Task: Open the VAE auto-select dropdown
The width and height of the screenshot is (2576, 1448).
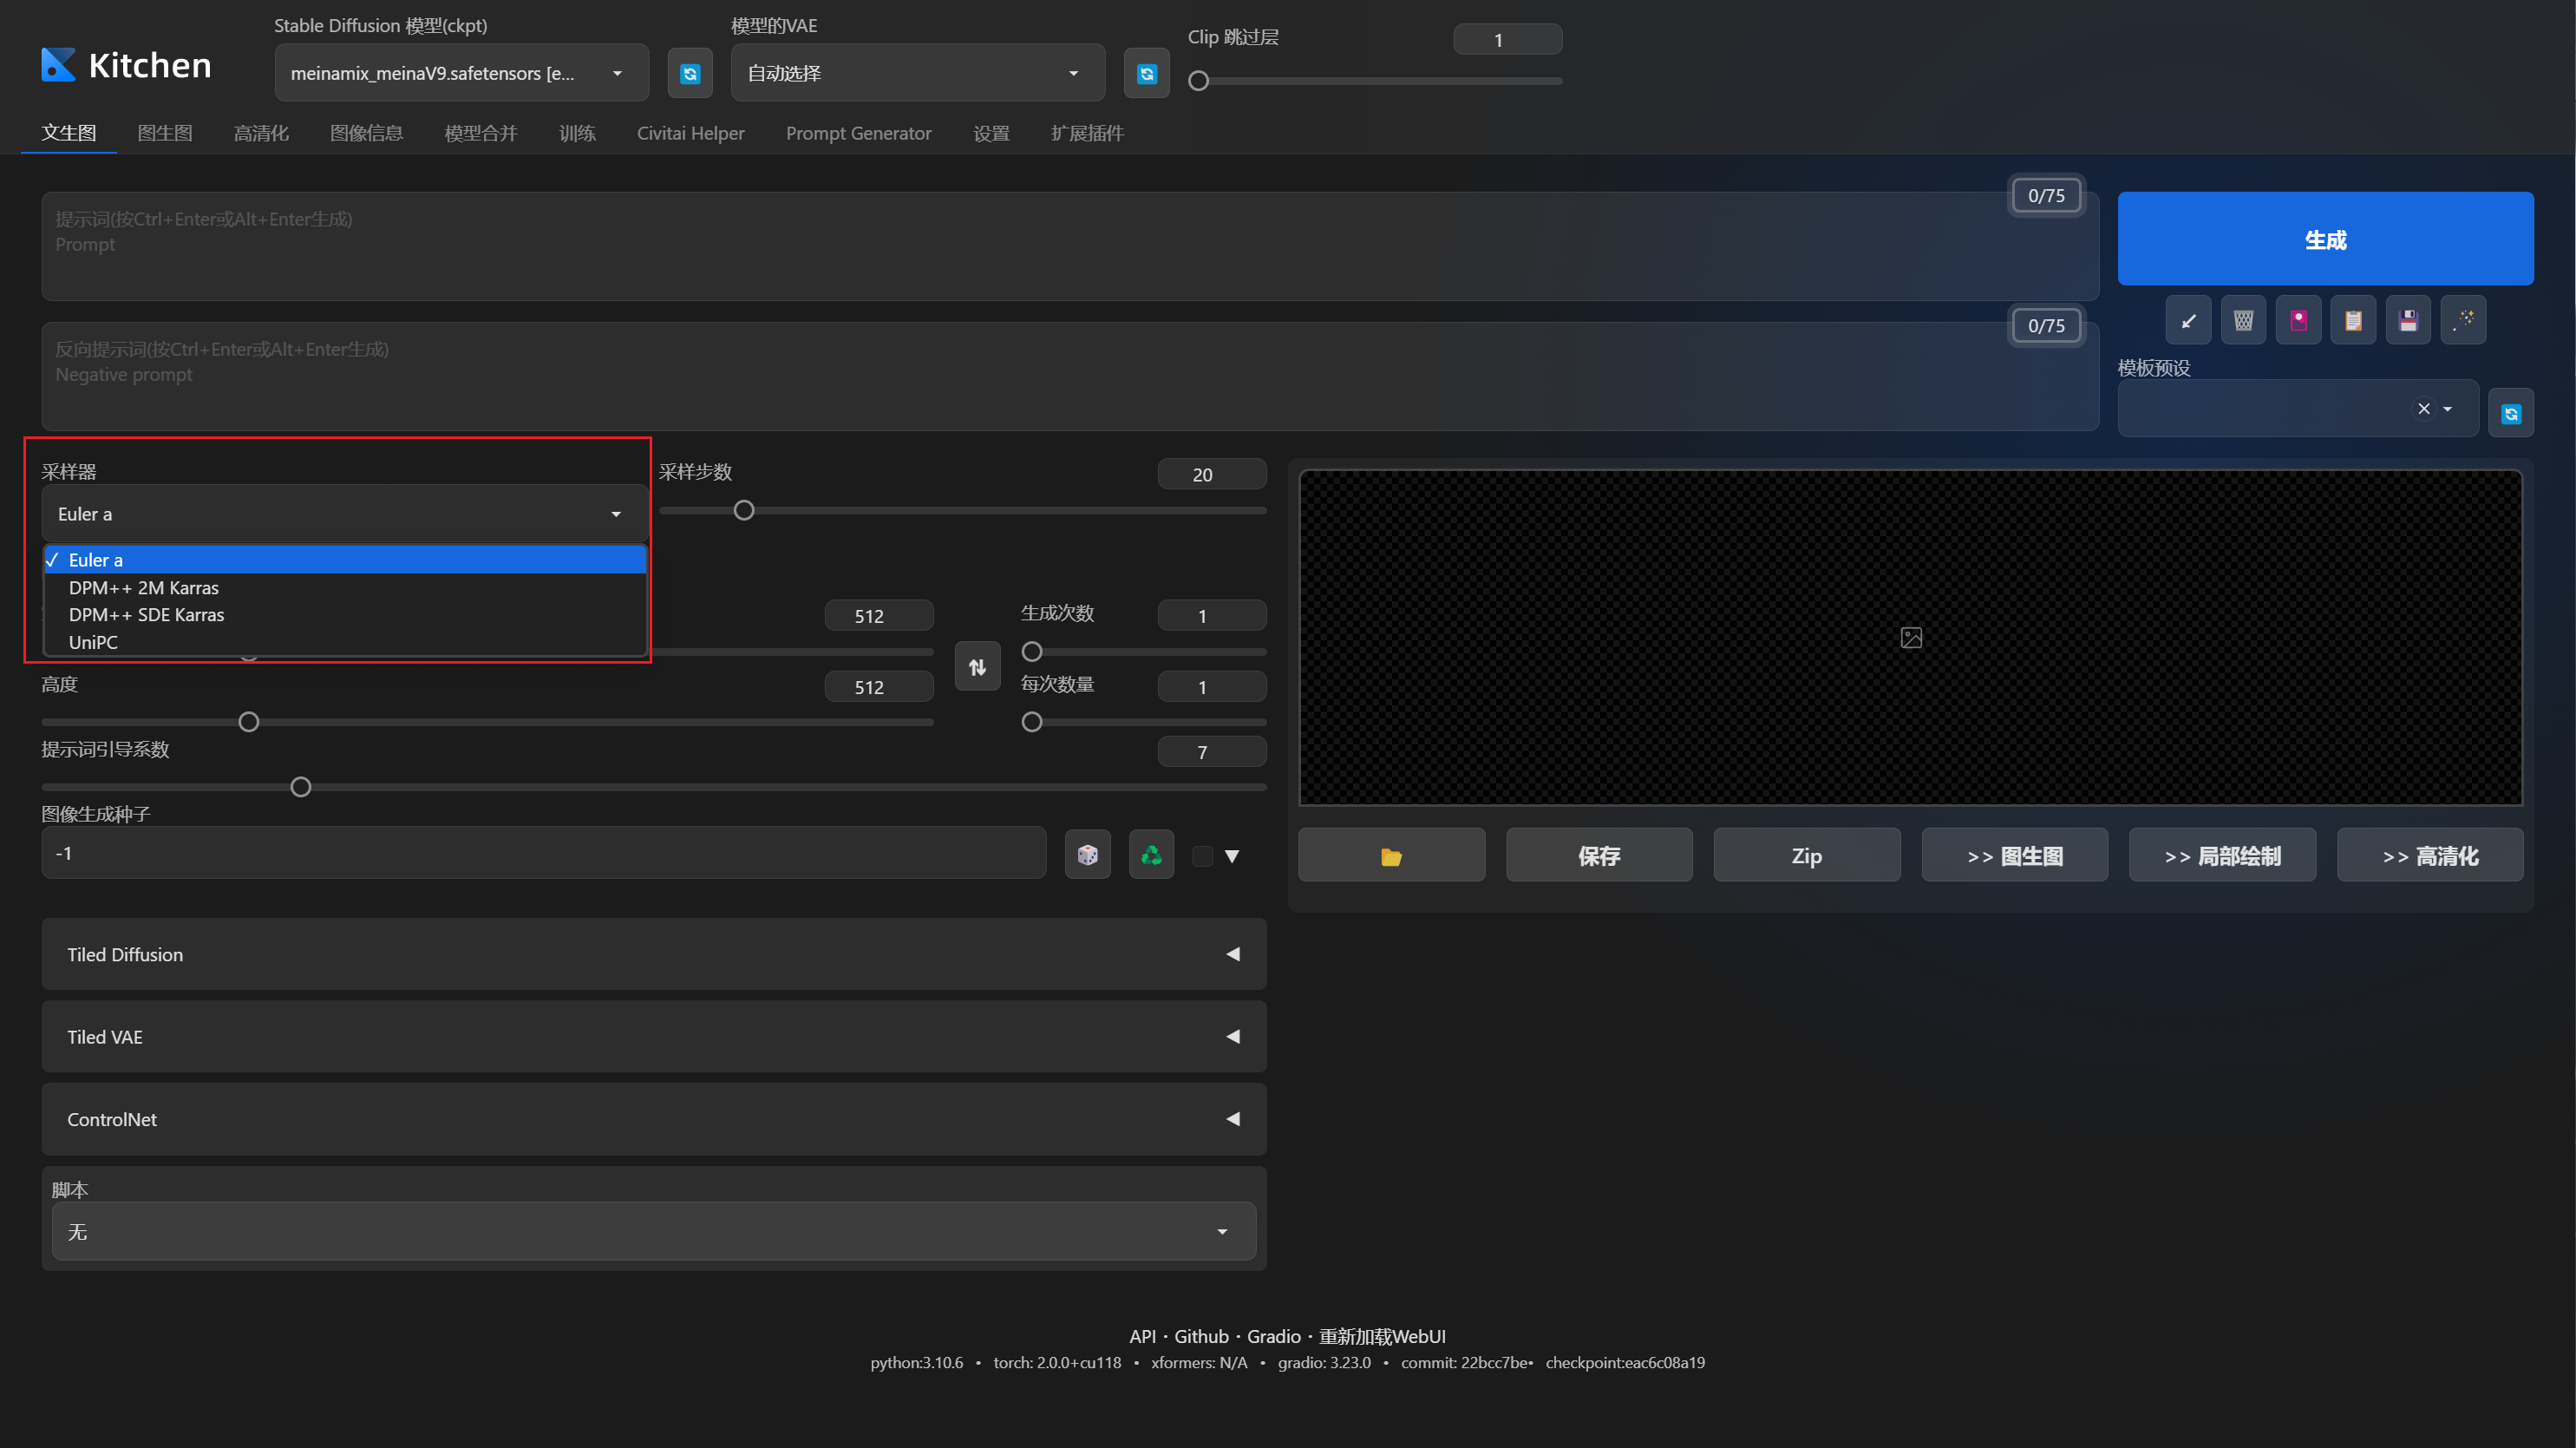Action: (x=918, y=73)
